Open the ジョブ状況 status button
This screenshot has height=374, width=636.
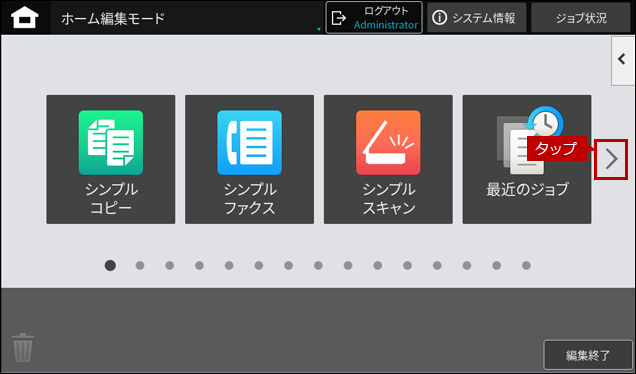tap(581, 18)
